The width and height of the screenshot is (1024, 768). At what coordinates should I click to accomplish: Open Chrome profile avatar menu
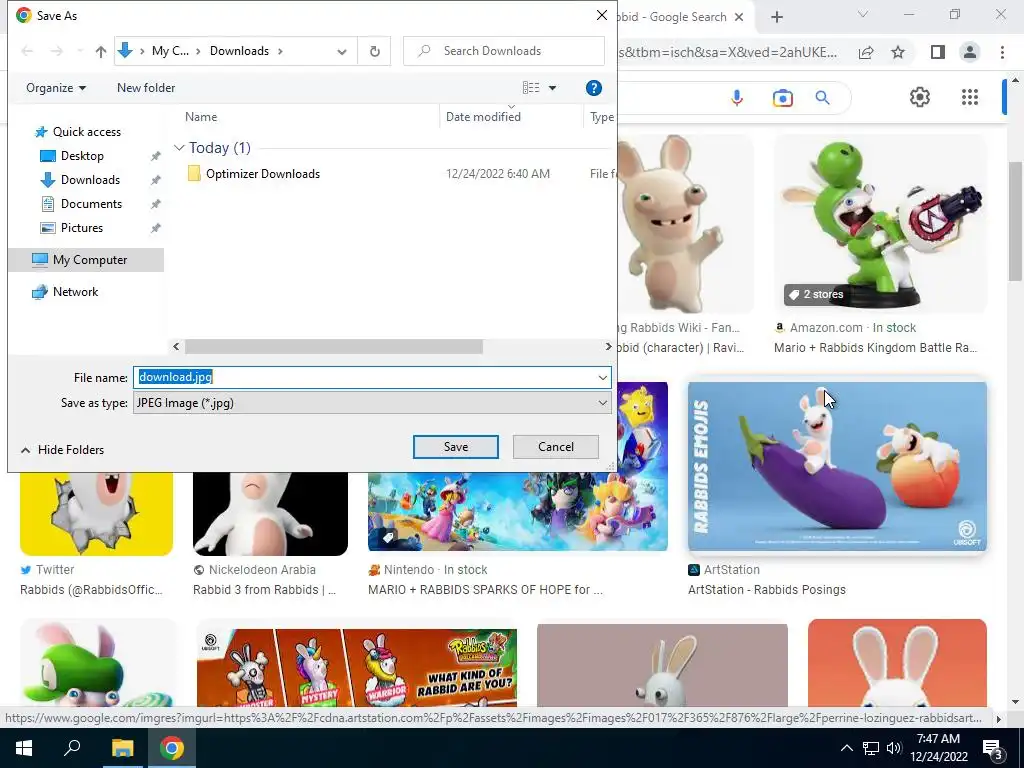(970, 52)
